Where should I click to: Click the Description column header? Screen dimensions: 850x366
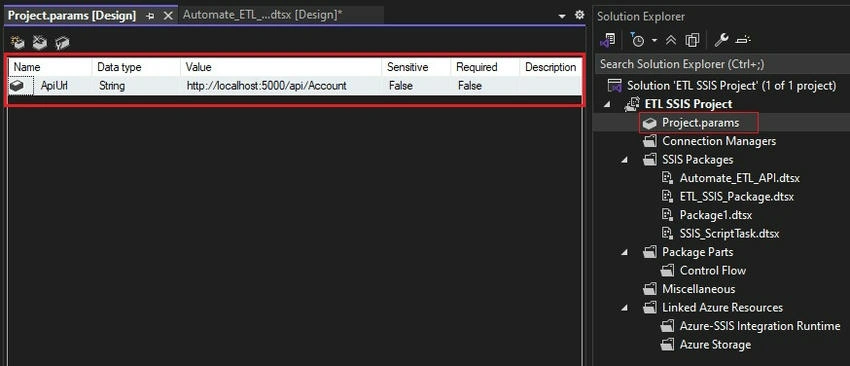(551, 67)
